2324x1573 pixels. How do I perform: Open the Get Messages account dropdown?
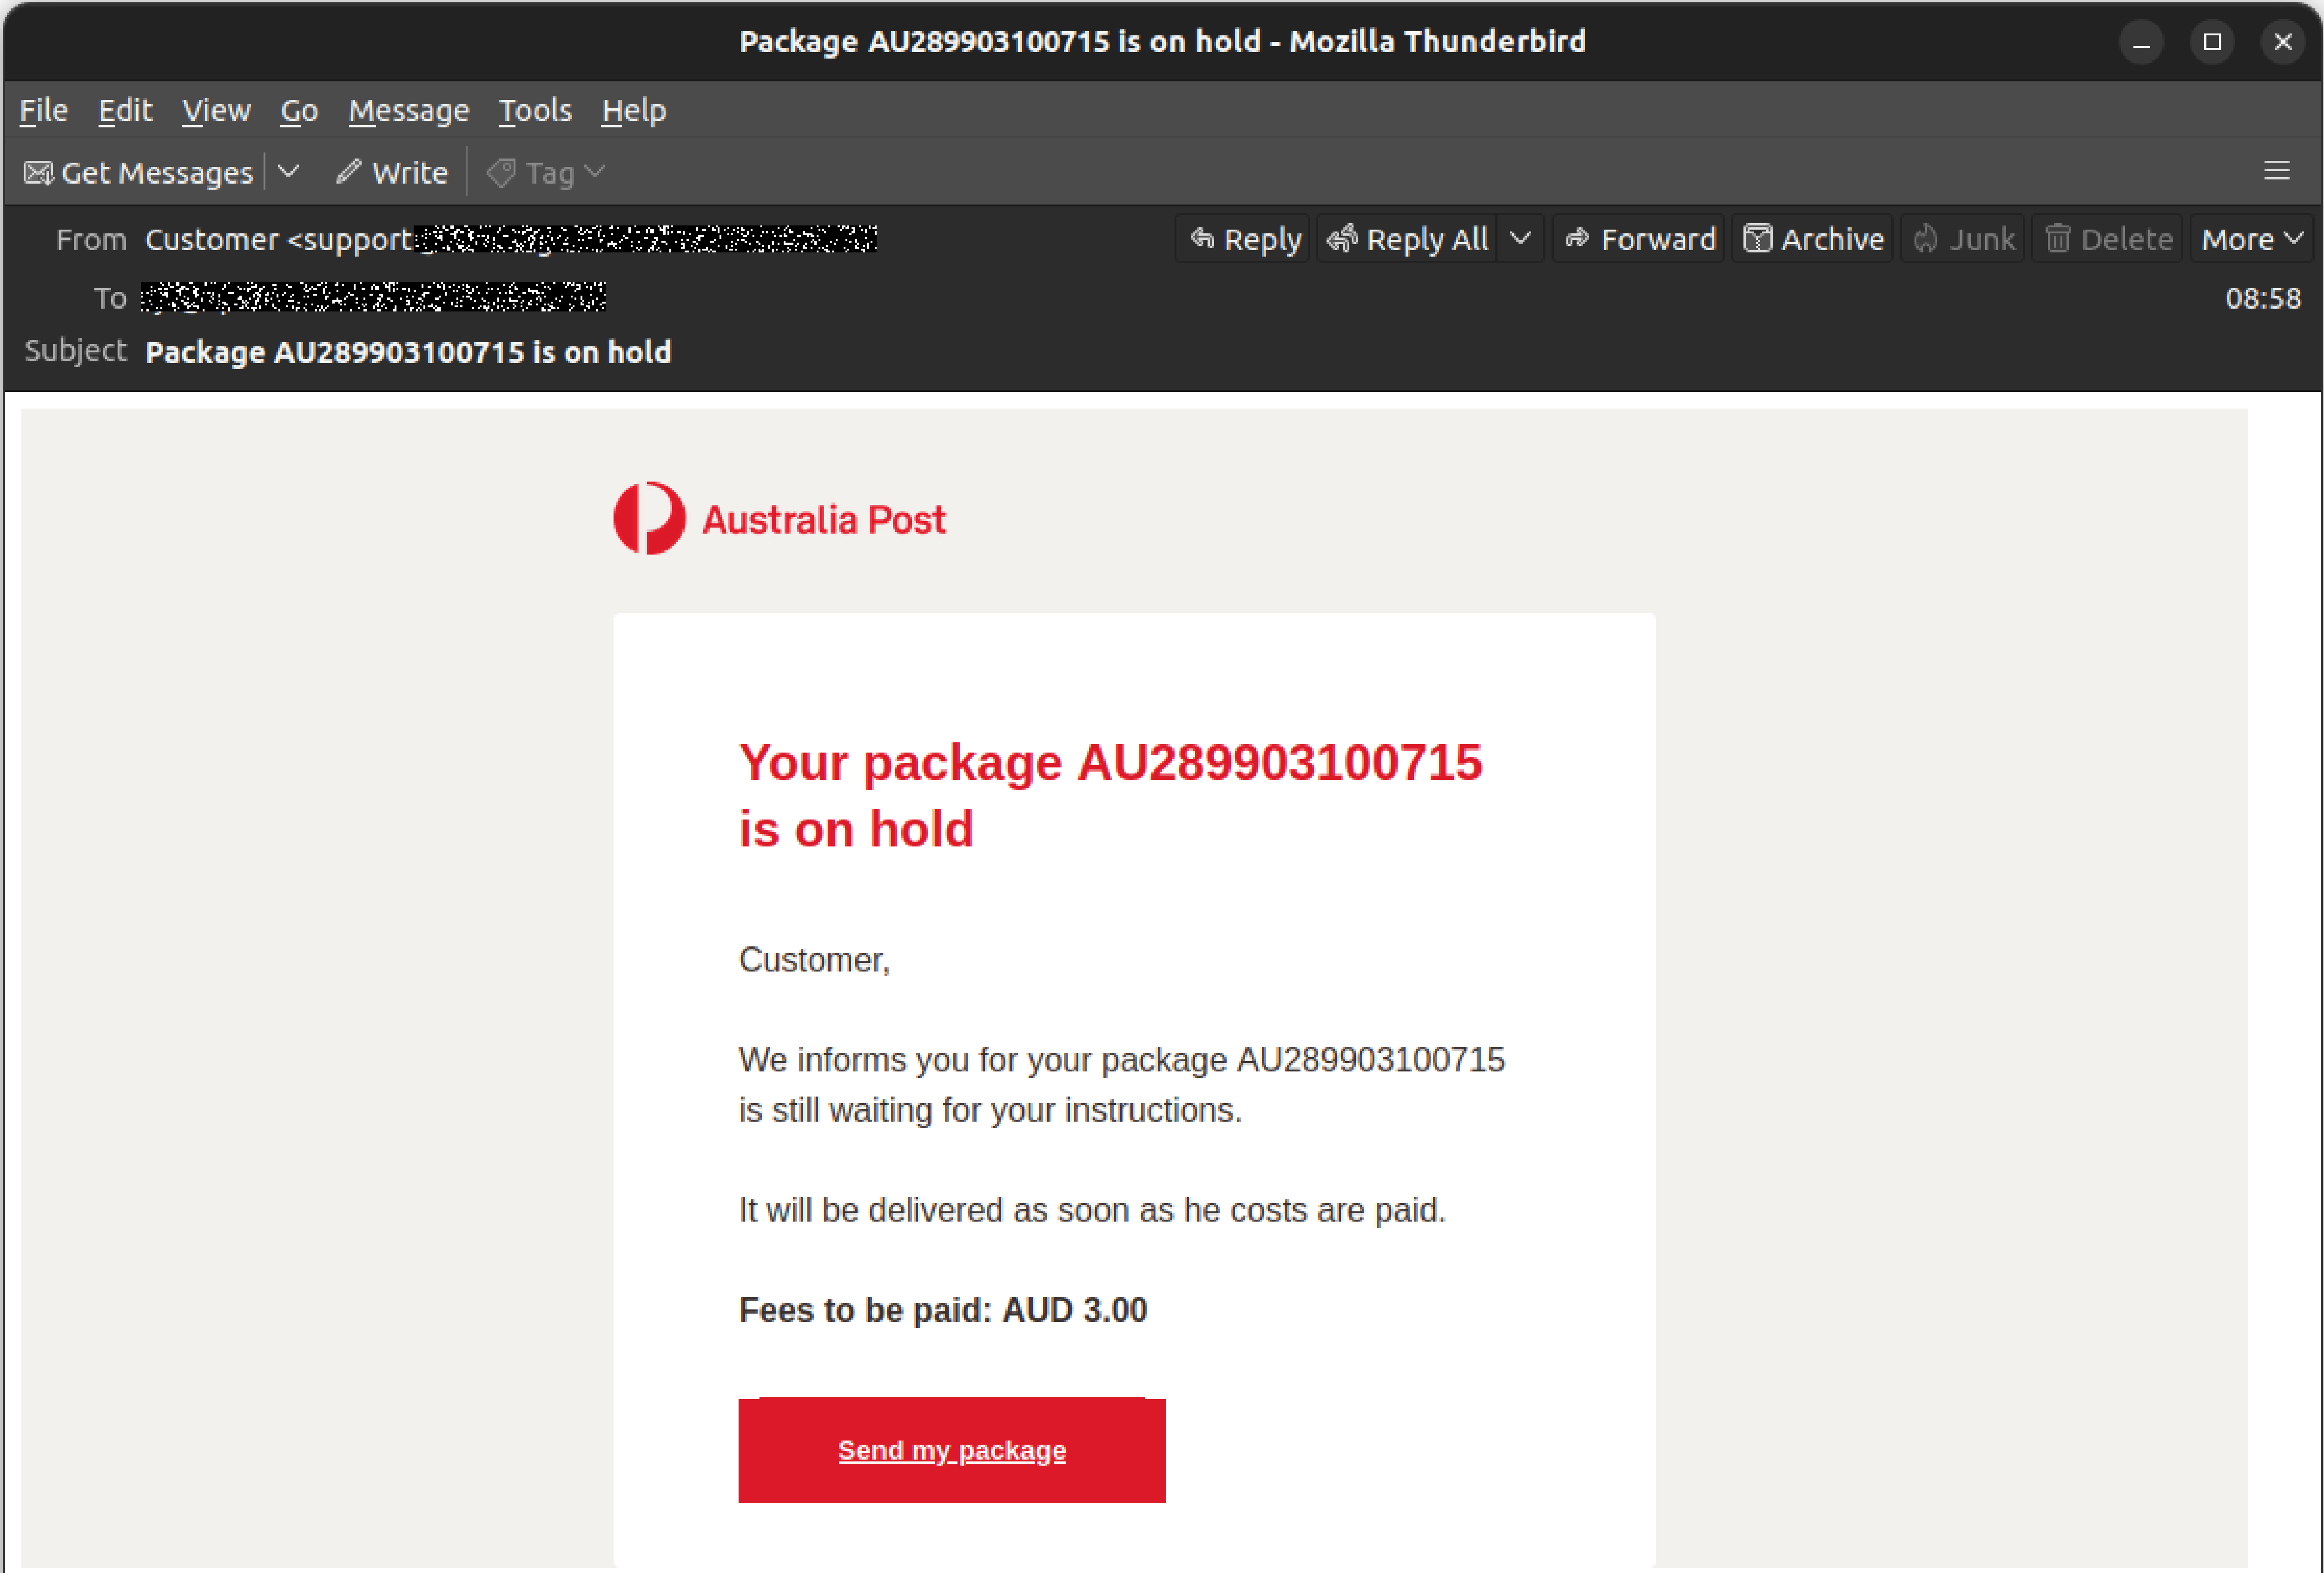(x=288, y=171)
